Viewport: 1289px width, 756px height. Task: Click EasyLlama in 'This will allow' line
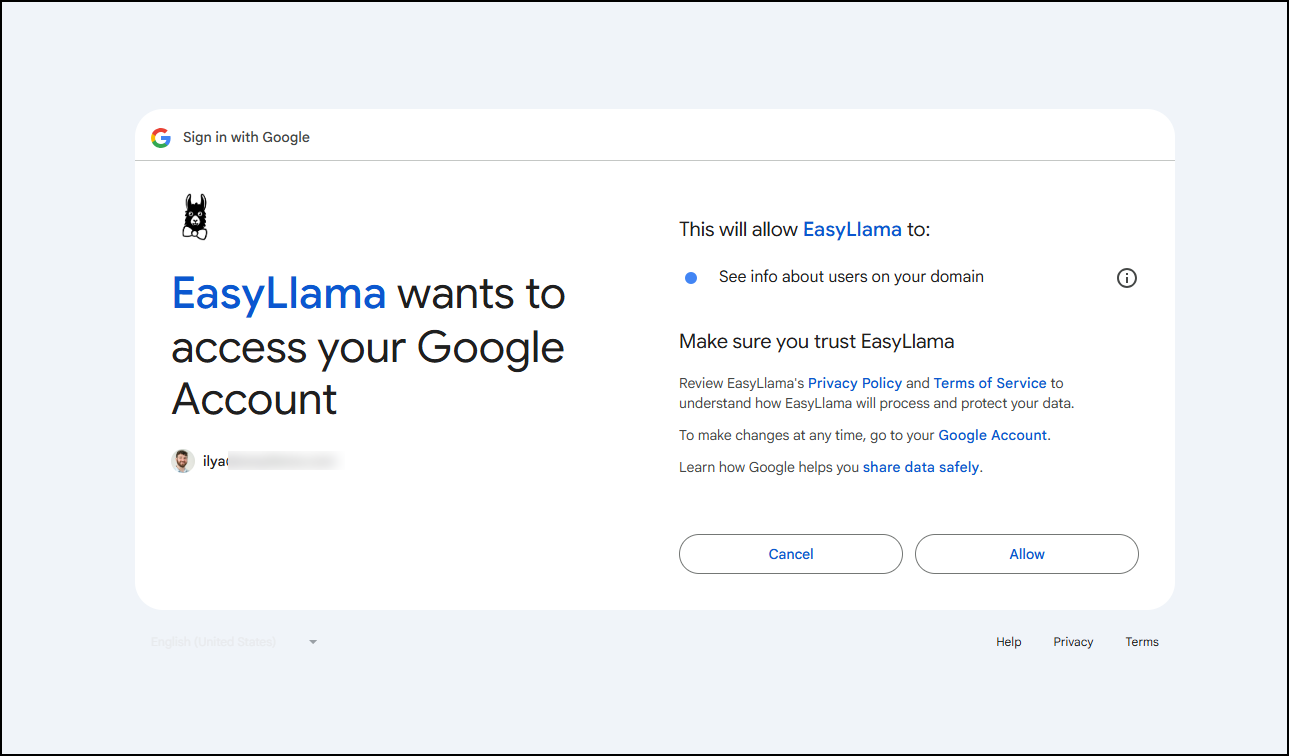click(852, 229)
